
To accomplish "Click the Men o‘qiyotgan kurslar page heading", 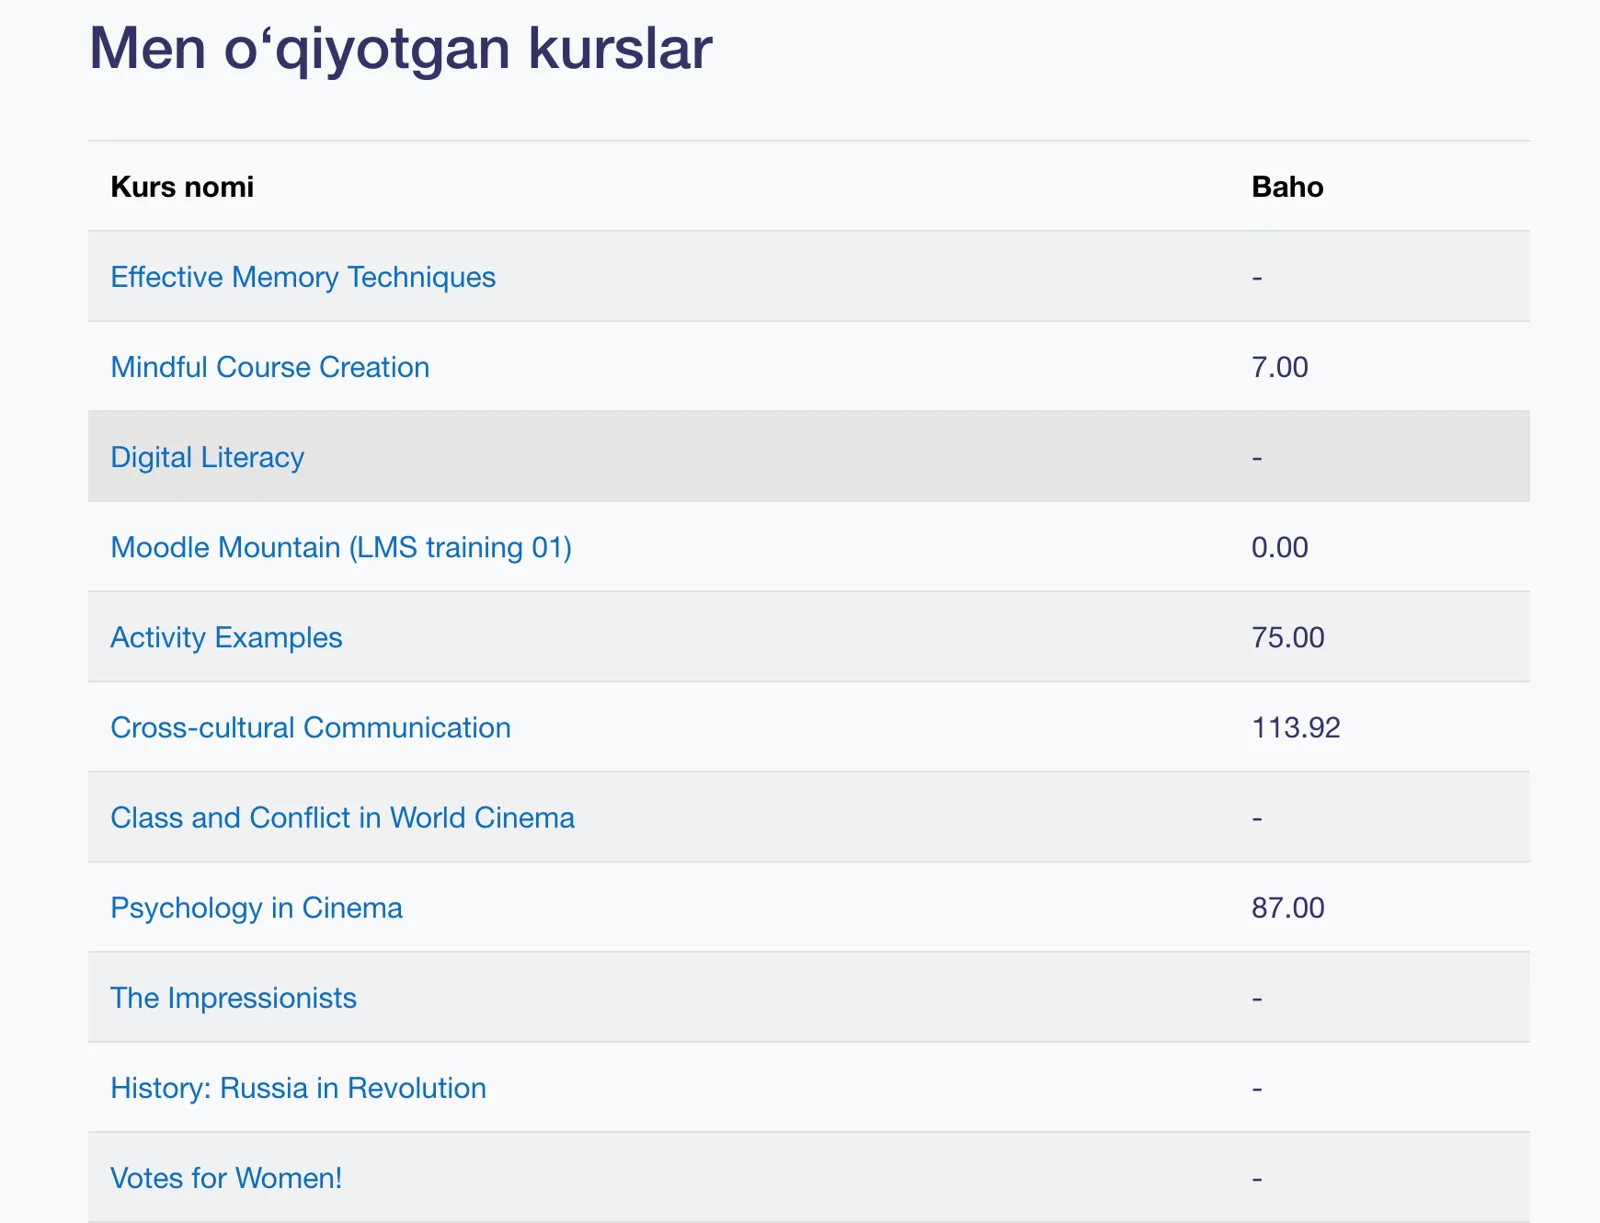I will [401, 48].
